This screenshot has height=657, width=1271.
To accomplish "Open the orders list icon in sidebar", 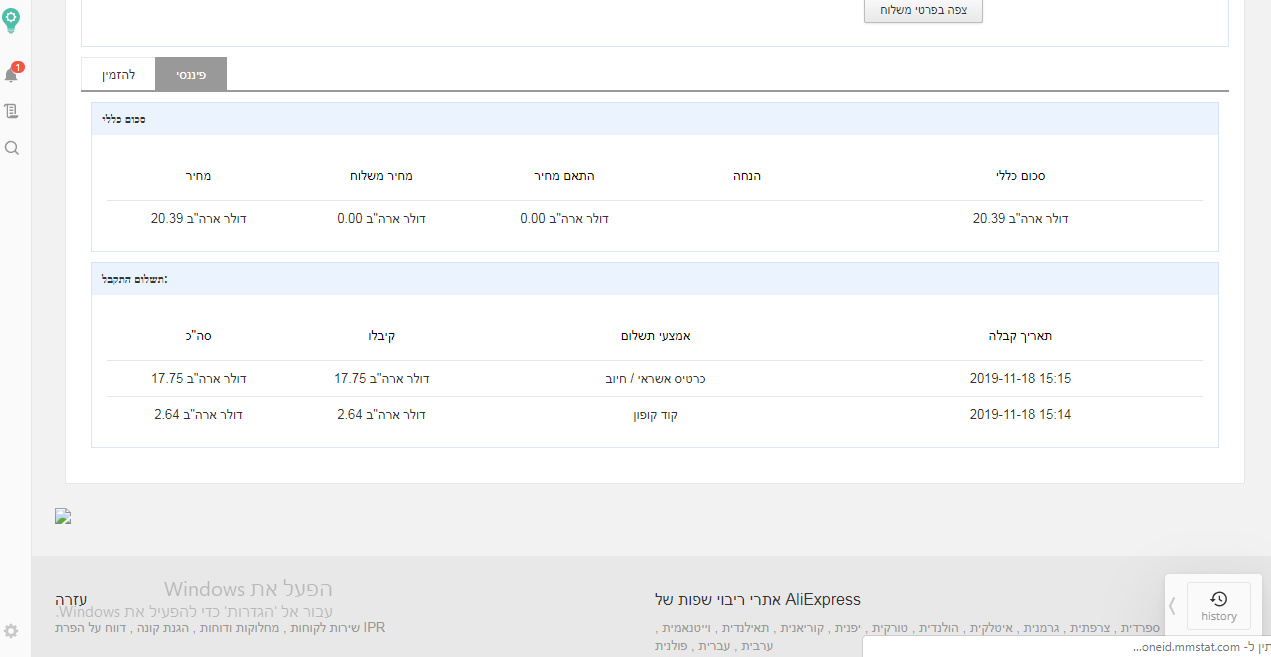I will [11, 110].
